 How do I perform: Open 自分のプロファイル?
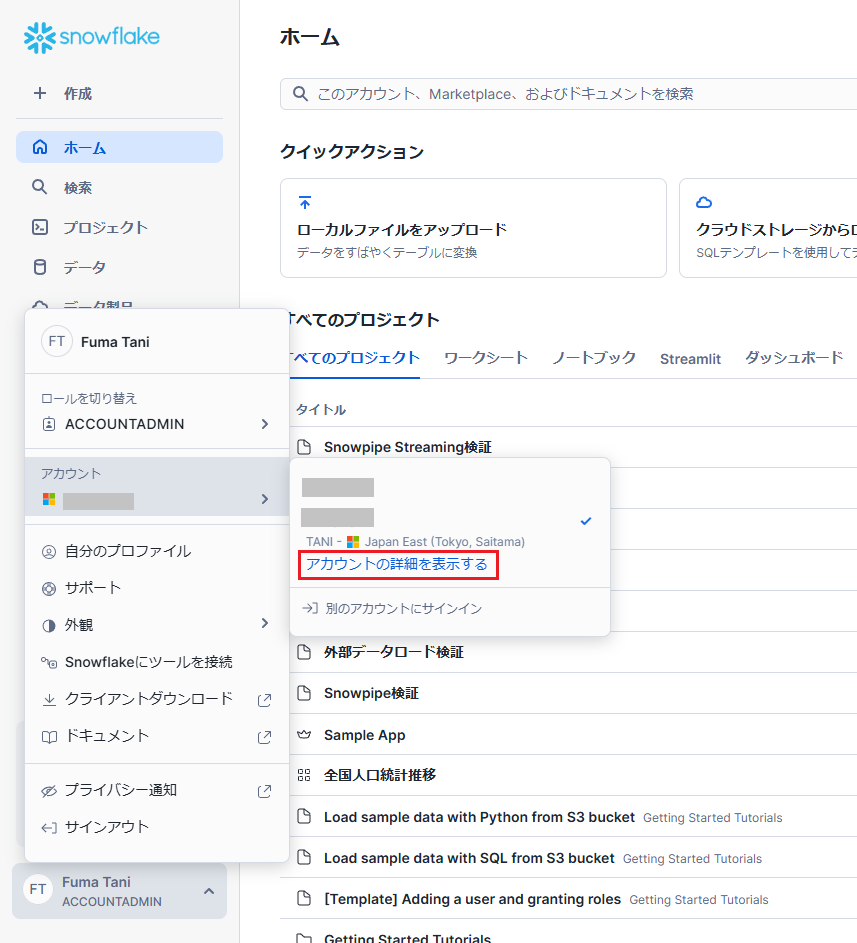[x=156, y=551]
